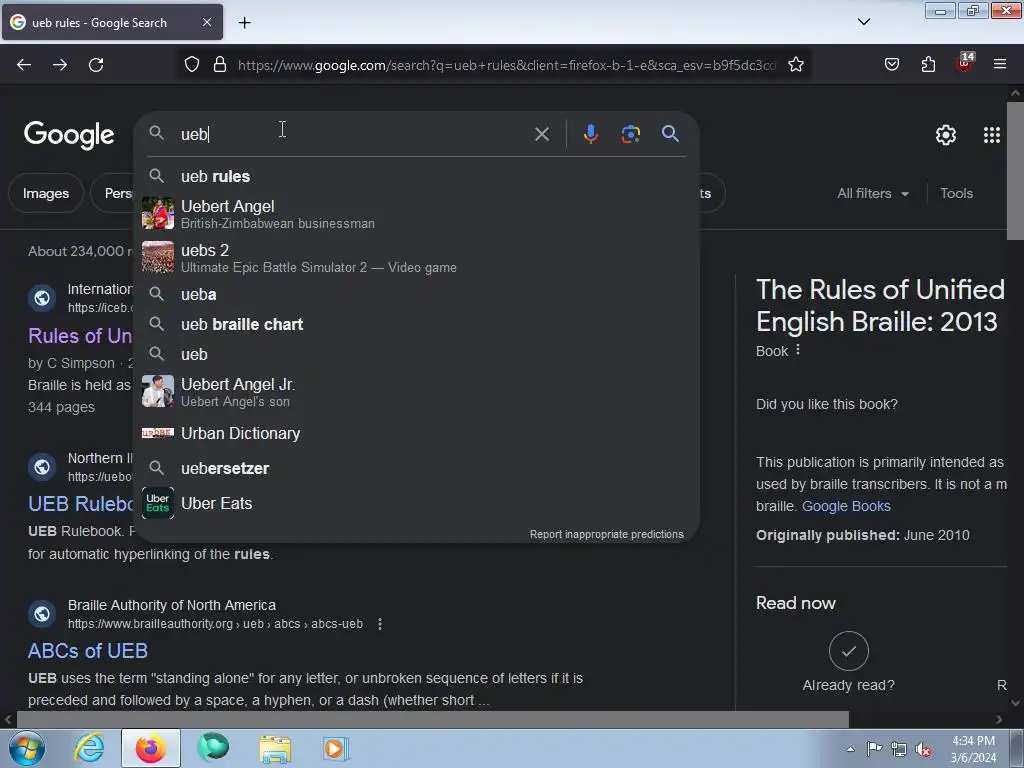Select the 'Uebert Angel' suggestion
The image size is (1024, 768).
coord(416,214)
